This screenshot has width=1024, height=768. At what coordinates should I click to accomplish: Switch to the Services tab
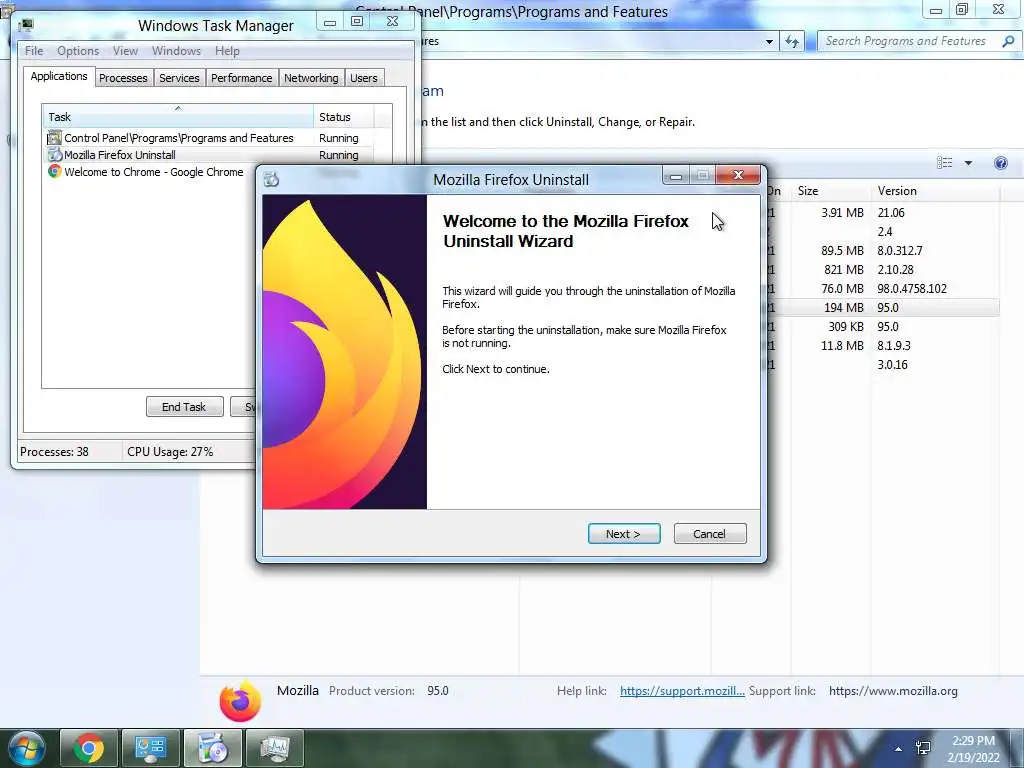[x=180, y=78]
